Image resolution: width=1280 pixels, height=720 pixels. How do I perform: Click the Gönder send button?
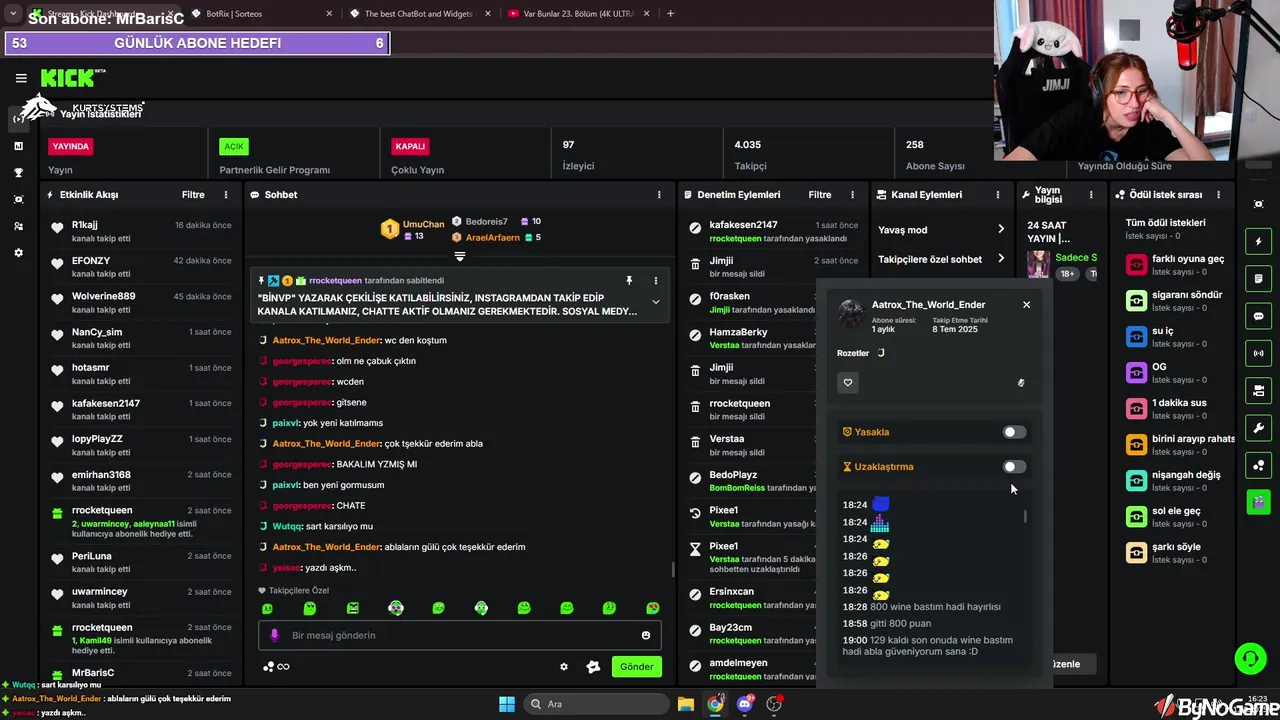click(637, 667)
